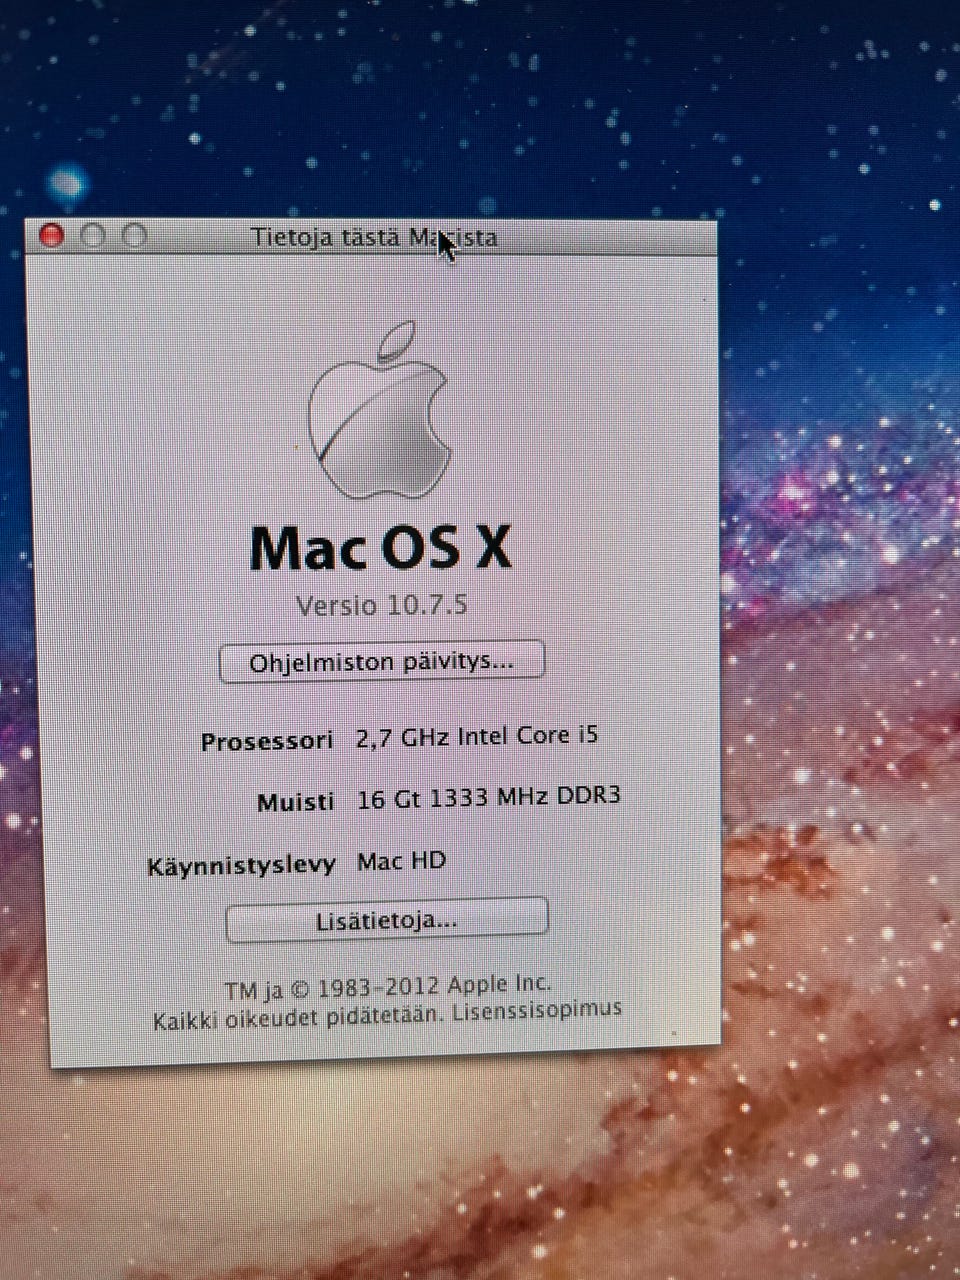Click the TM ja © 1983-2012 Apple Inc. text
The image size is (960, 1280).
tap(387, 987)
